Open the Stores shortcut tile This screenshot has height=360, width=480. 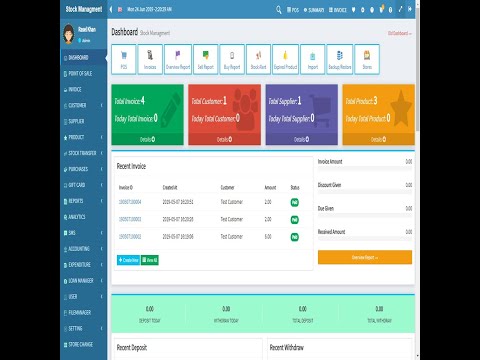pos(367,59)
